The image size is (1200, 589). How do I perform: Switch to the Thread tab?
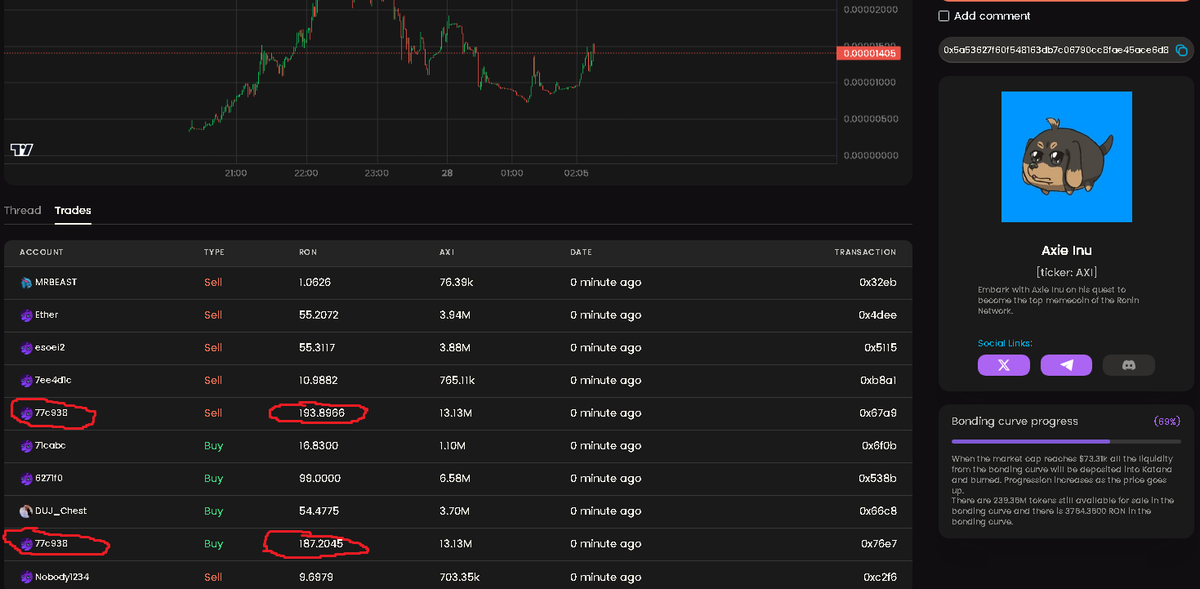[x=22, y=210]
